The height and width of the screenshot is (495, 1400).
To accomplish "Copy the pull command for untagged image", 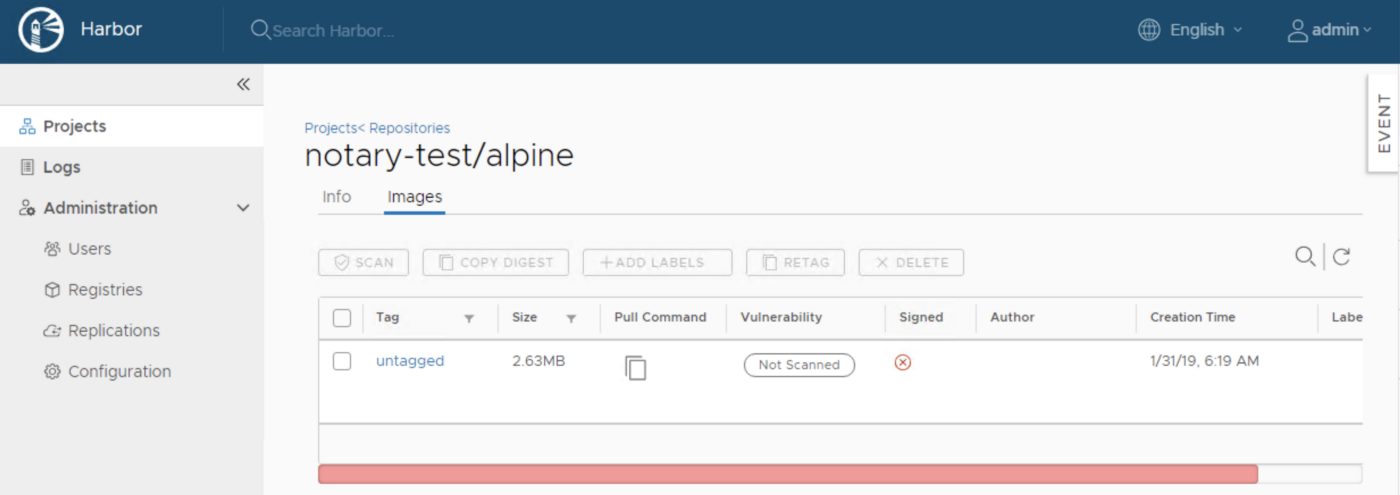I will (x=636, y=367).
